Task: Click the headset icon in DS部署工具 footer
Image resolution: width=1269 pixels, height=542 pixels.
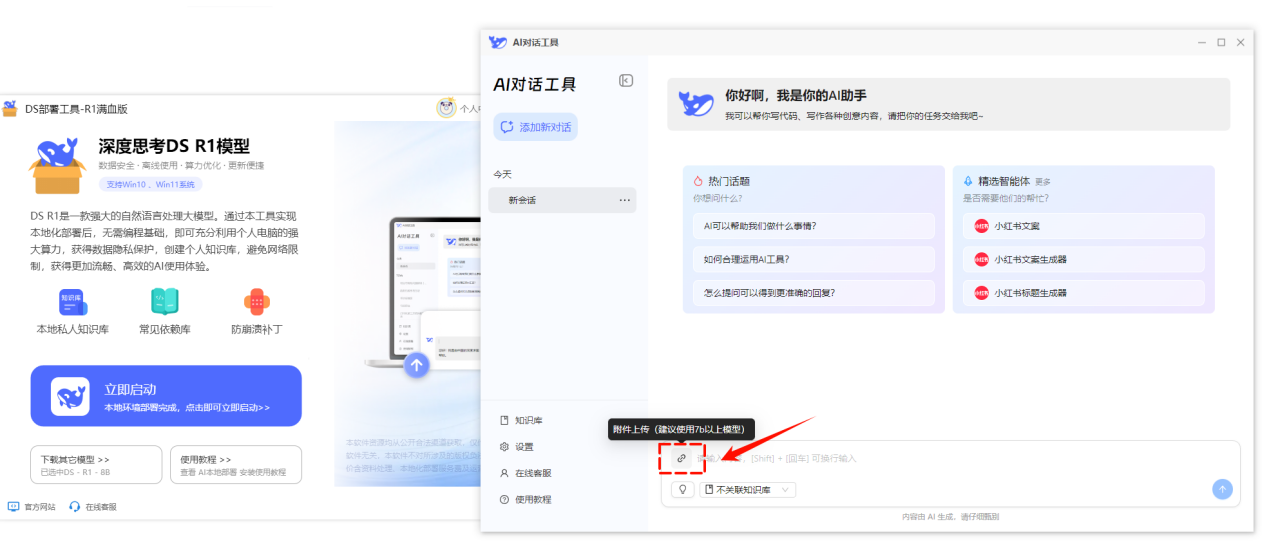Action: (x=75, y=507)
